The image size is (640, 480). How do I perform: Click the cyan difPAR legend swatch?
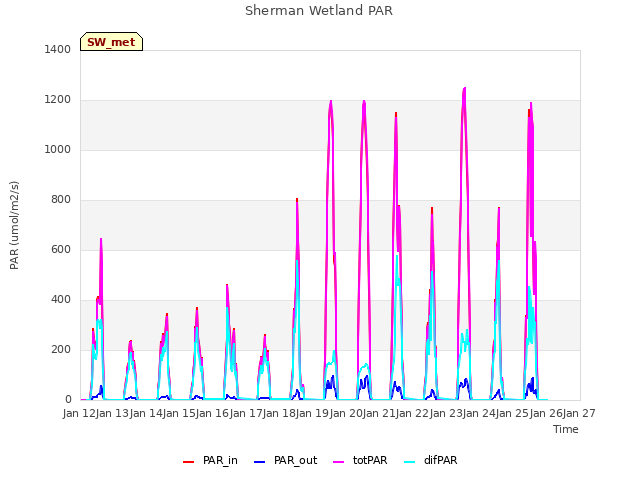pyautogui.click(x=409, y=462)
